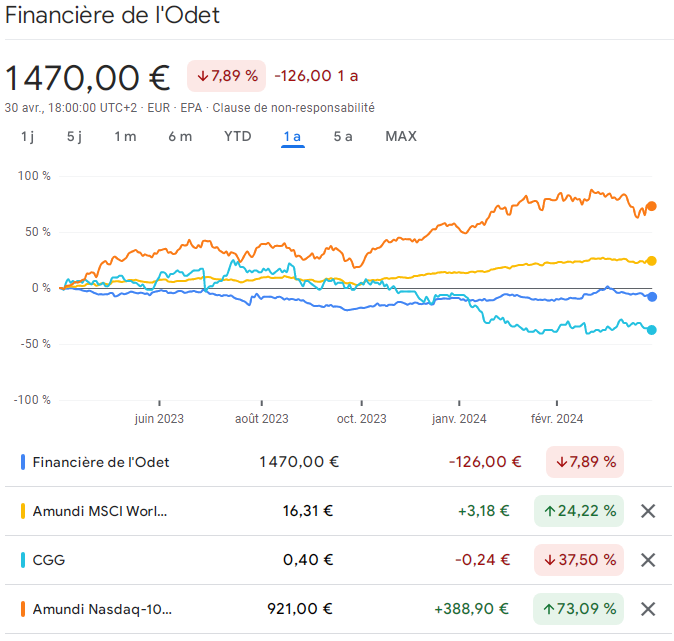Switch to the 5 j time range
Image resolution: width=674 pixels, height=641 pixels.
point(75,136)
